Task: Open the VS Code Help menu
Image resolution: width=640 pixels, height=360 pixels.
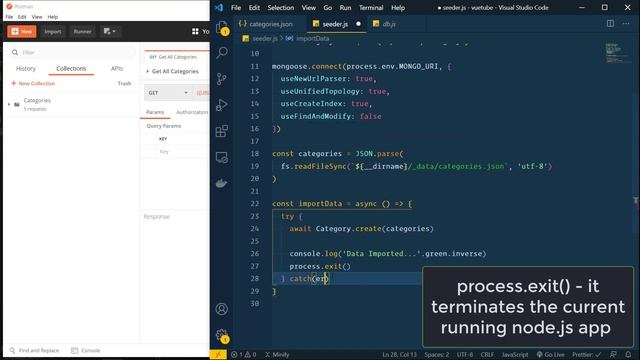Action: (398, 8)
